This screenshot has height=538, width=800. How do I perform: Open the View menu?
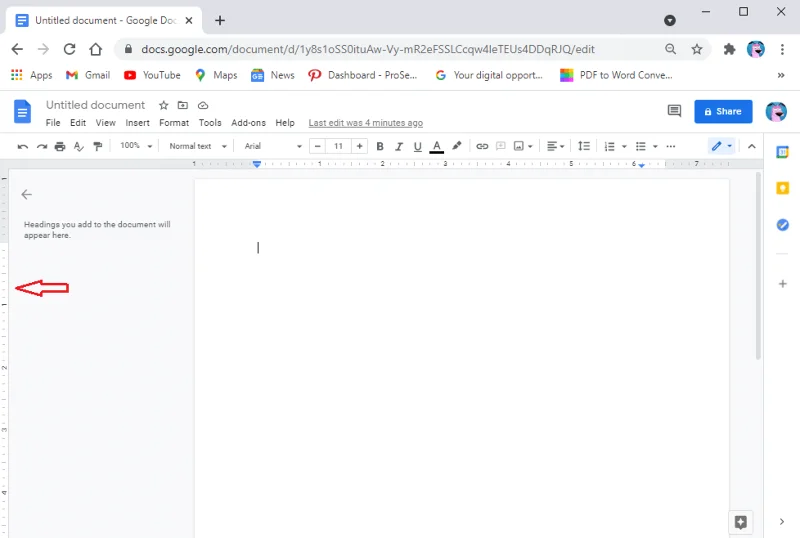pyautogui.click(x=106, y=123)
